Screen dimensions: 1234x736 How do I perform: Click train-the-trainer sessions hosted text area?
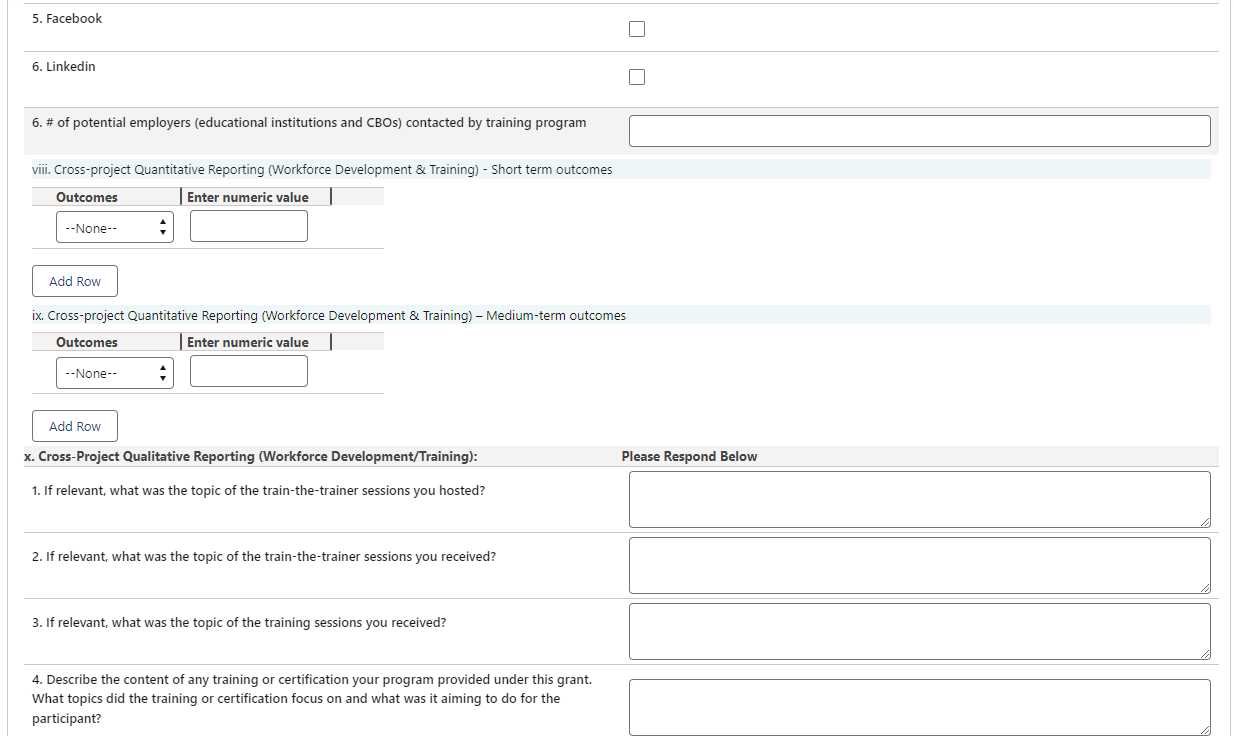tap(919, 499)
